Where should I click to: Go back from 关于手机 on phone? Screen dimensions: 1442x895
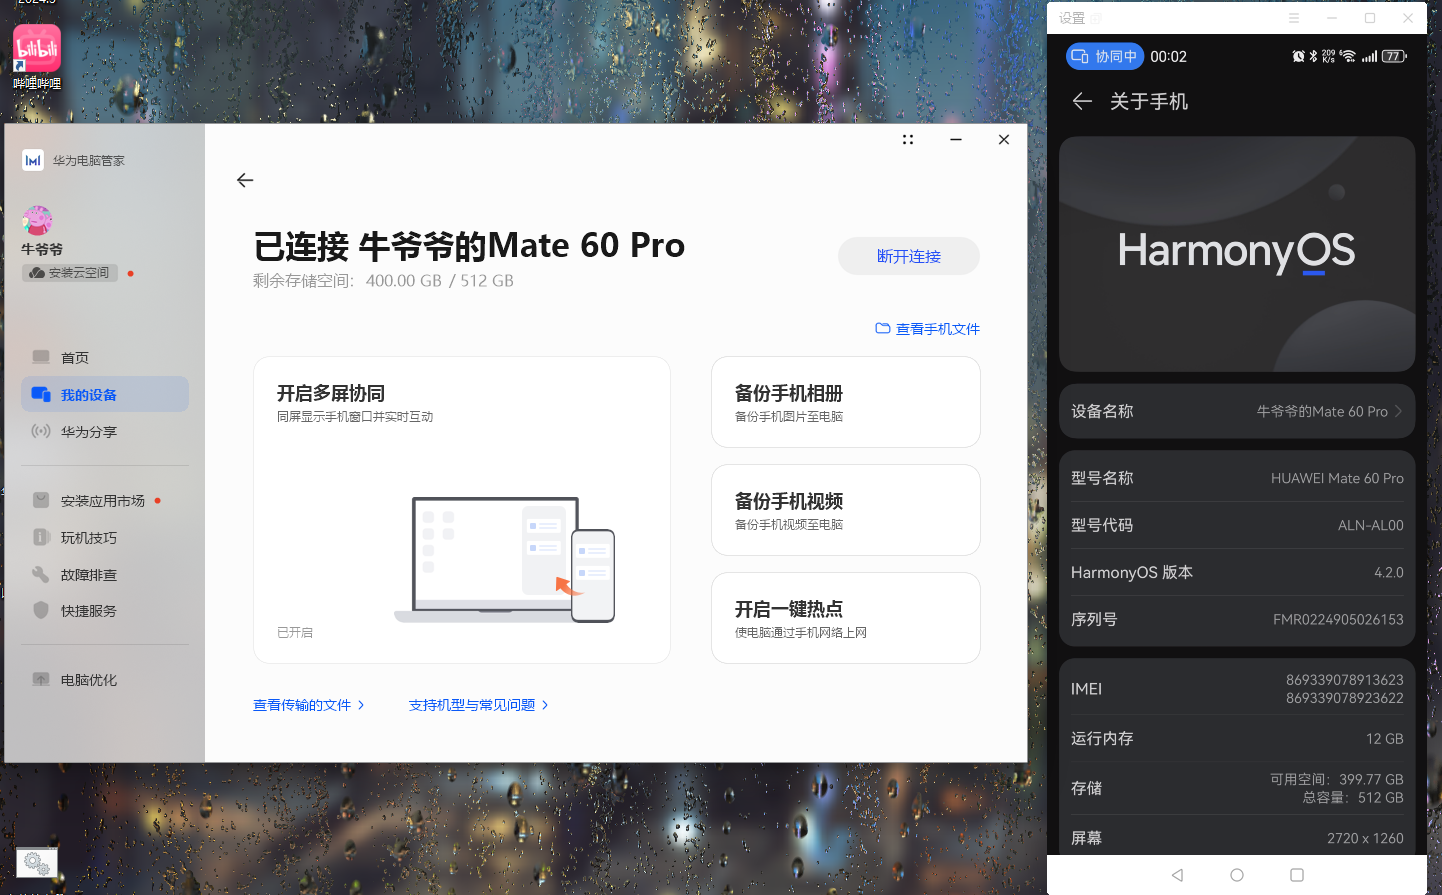point(1082,101)
